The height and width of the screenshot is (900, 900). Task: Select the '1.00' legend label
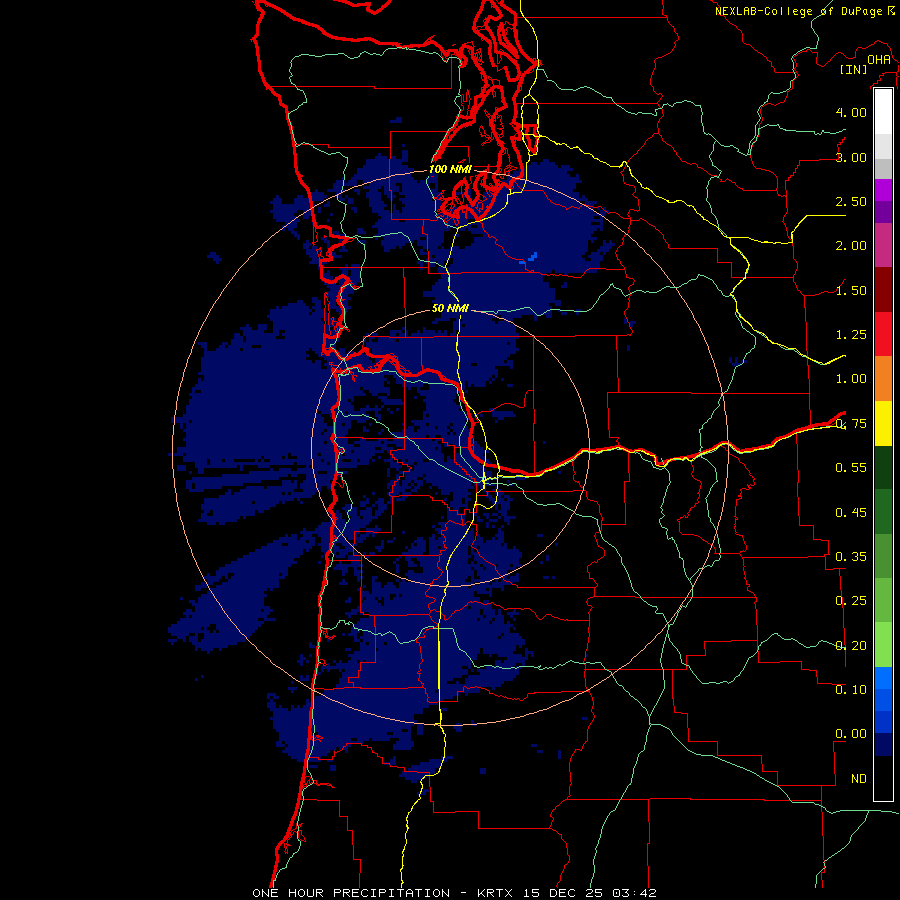[851, 379]
